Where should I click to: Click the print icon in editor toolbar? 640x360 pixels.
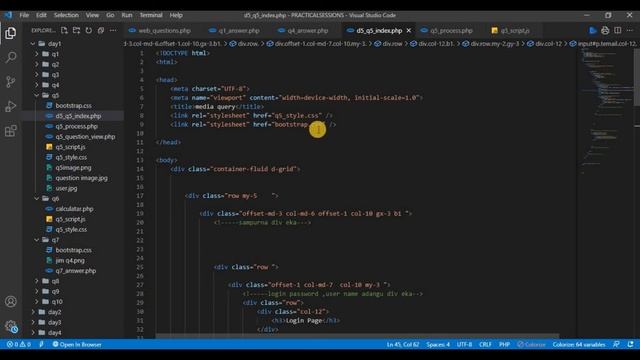[x=605, y=31]
